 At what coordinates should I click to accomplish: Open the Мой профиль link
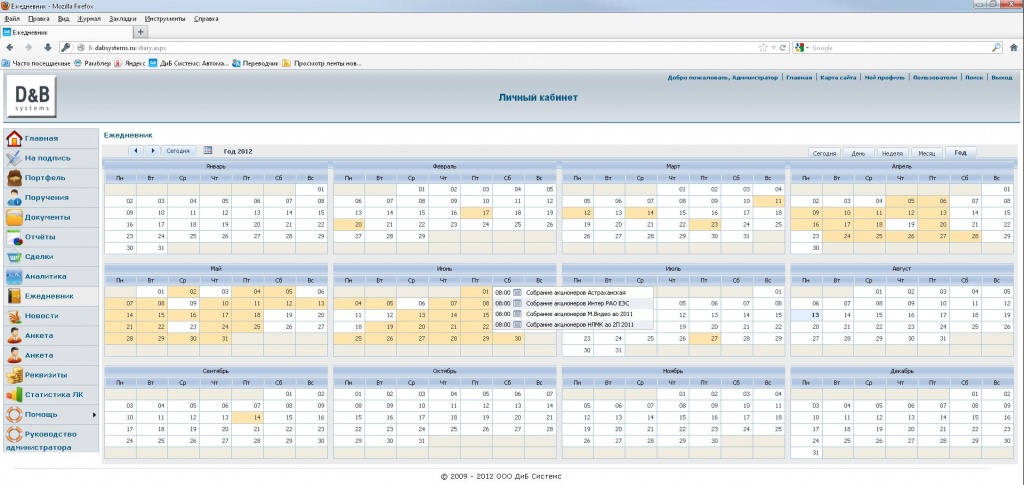(x=884, y=78)
